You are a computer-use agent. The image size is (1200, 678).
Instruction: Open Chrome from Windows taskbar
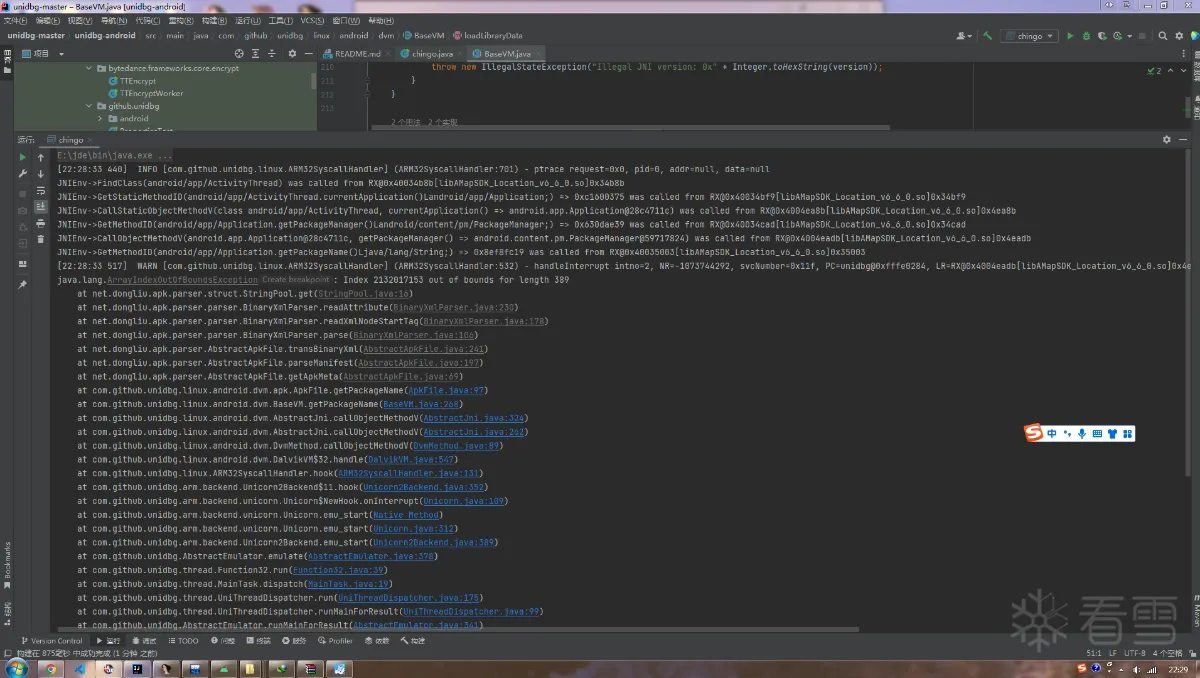coord(51,669)
